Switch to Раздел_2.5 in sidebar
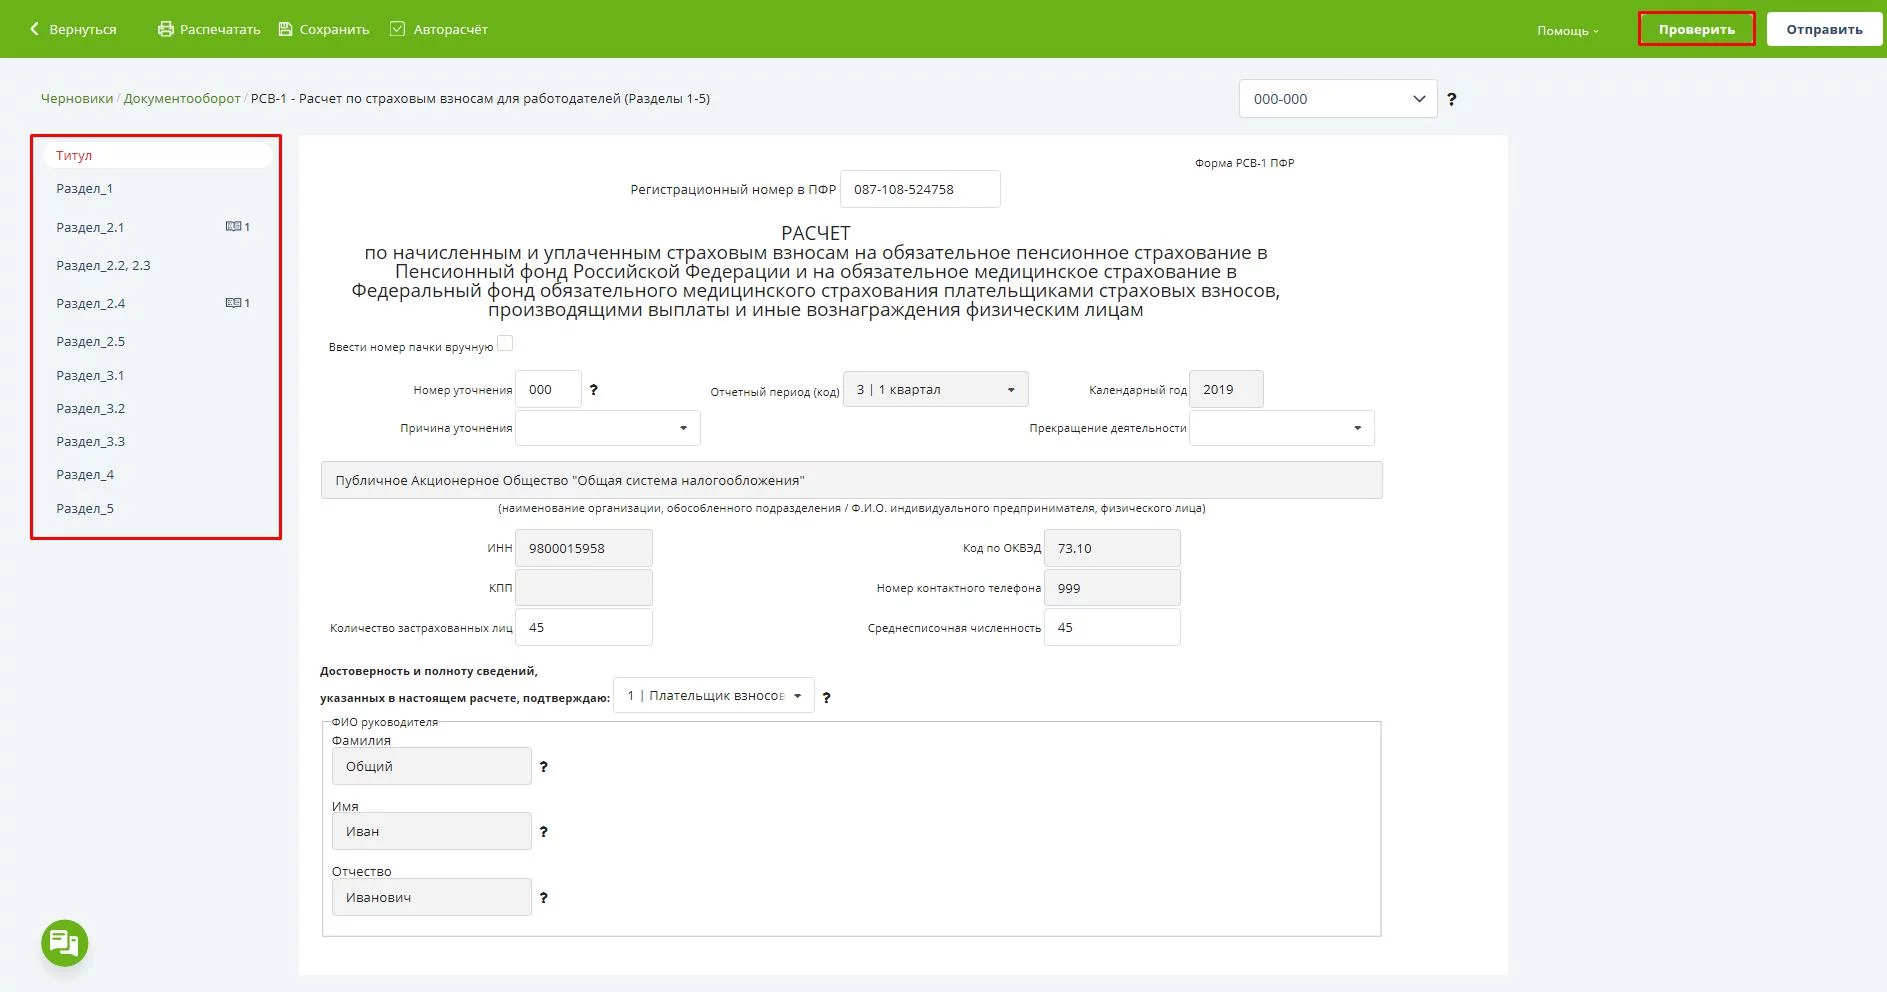The image size is (1887, 992). coord(91,341)
